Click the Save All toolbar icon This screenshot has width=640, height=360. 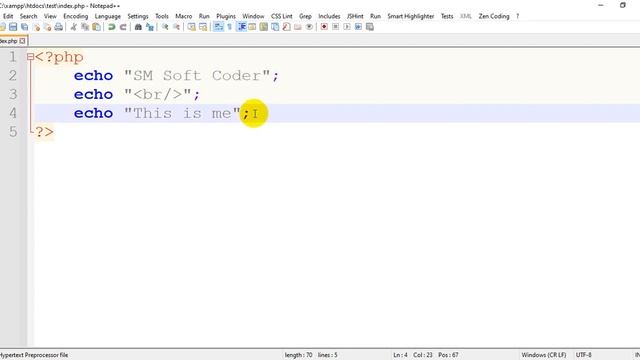tap(24, 27)
